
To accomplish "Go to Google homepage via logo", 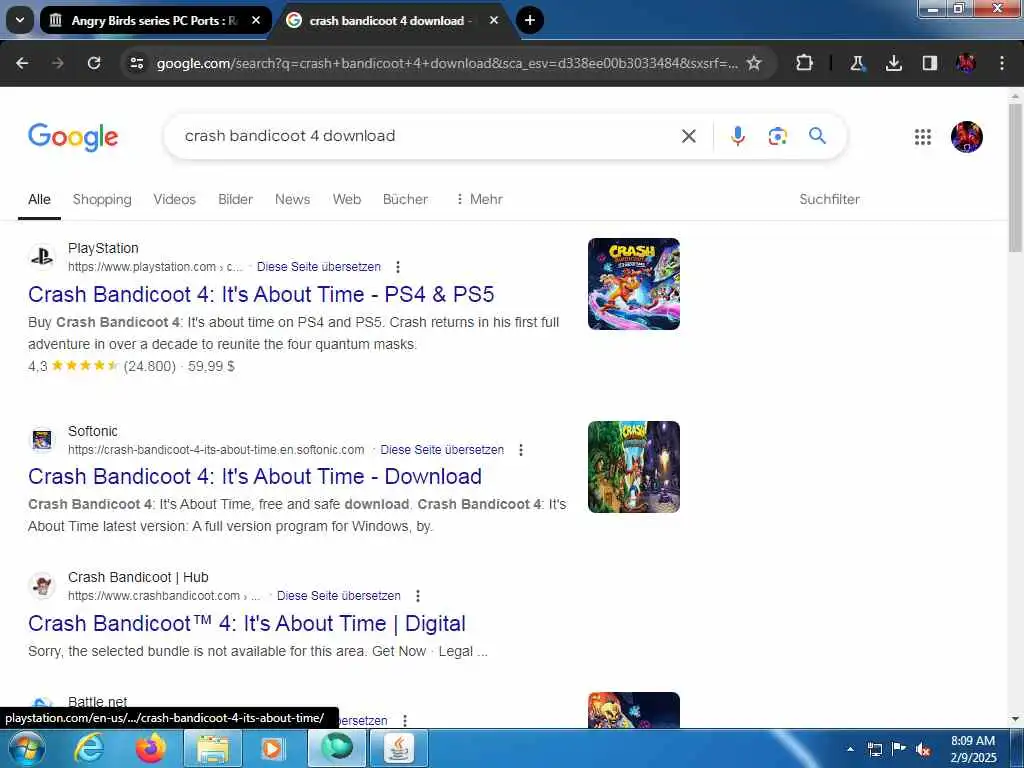I will tap(73, 136).
